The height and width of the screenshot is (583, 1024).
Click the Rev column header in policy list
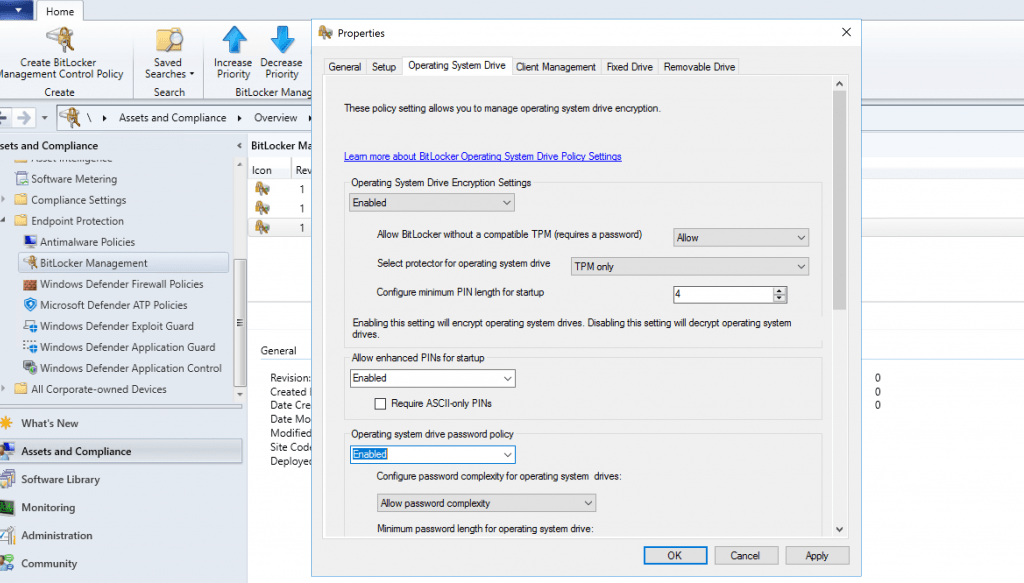(302, 170)
